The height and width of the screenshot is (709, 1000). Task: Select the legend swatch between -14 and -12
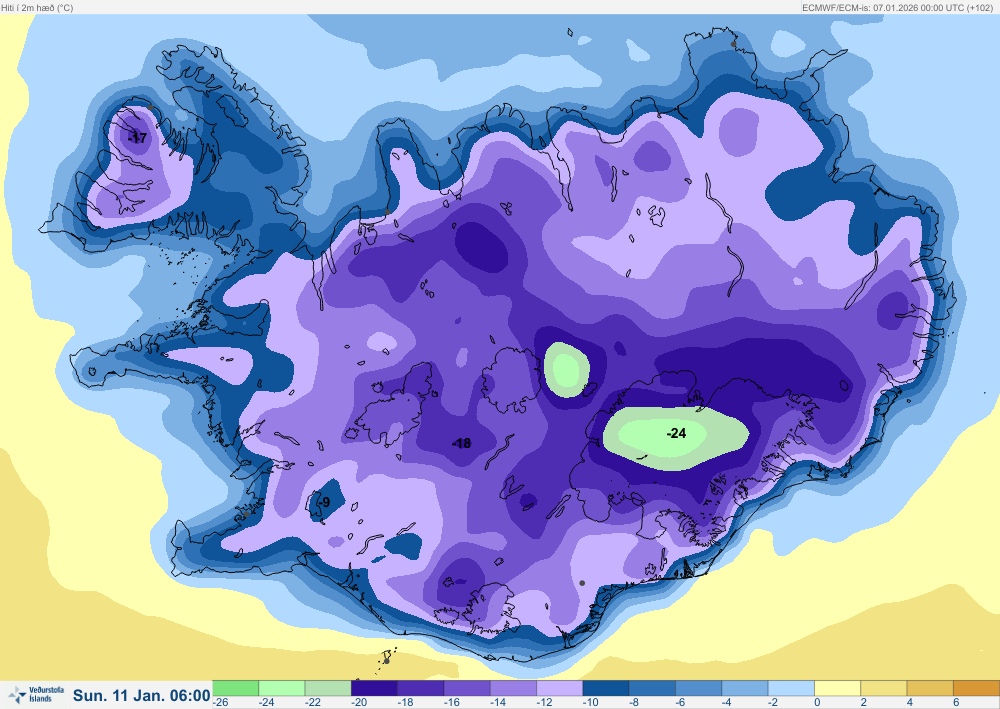pos(513,688)
